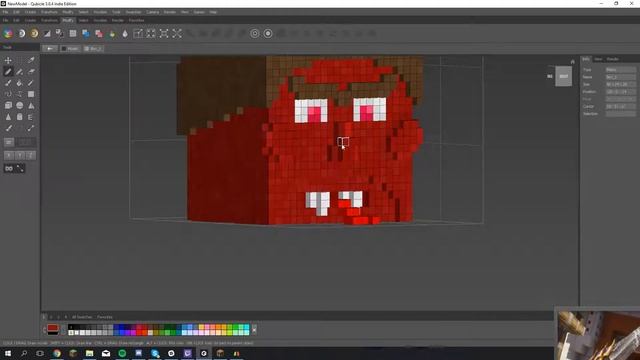Pick the Brush paint tool
640x360 pixels.
coord(8,83)
